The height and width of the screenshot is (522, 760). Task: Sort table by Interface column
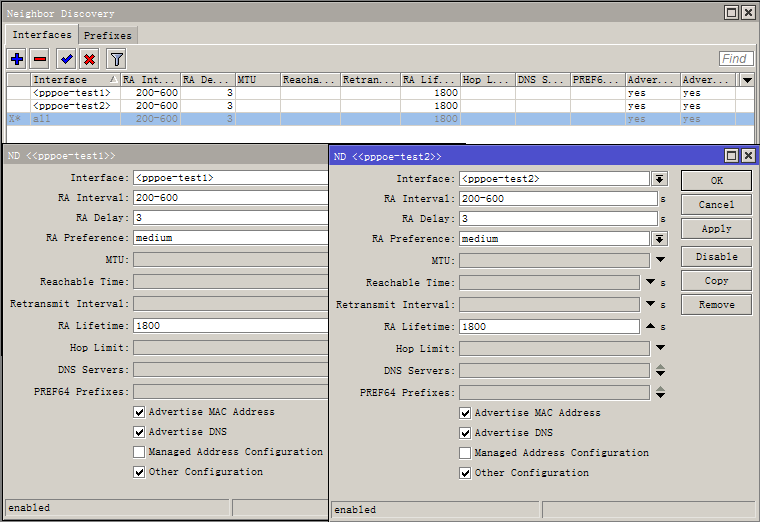(x=75, y=79)
